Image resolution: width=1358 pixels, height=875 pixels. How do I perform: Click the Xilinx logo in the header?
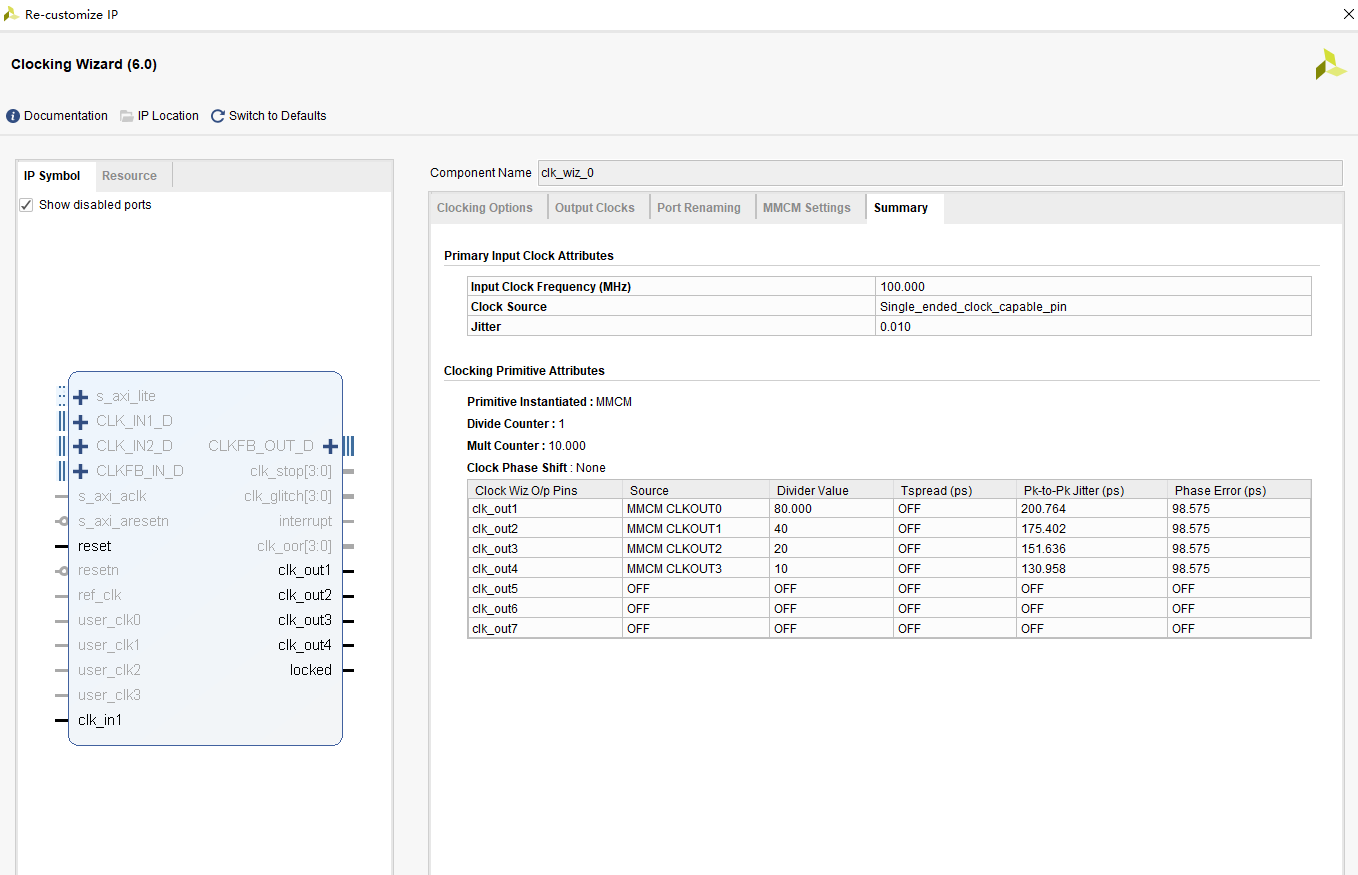1330,64
